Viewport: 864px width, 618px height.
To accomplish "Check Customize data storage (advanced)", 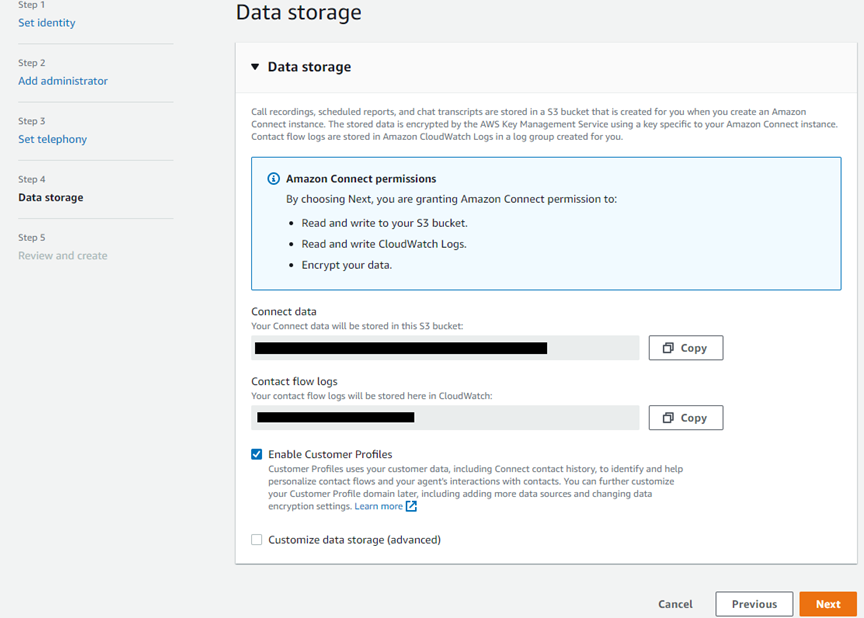I will (256, 540).
